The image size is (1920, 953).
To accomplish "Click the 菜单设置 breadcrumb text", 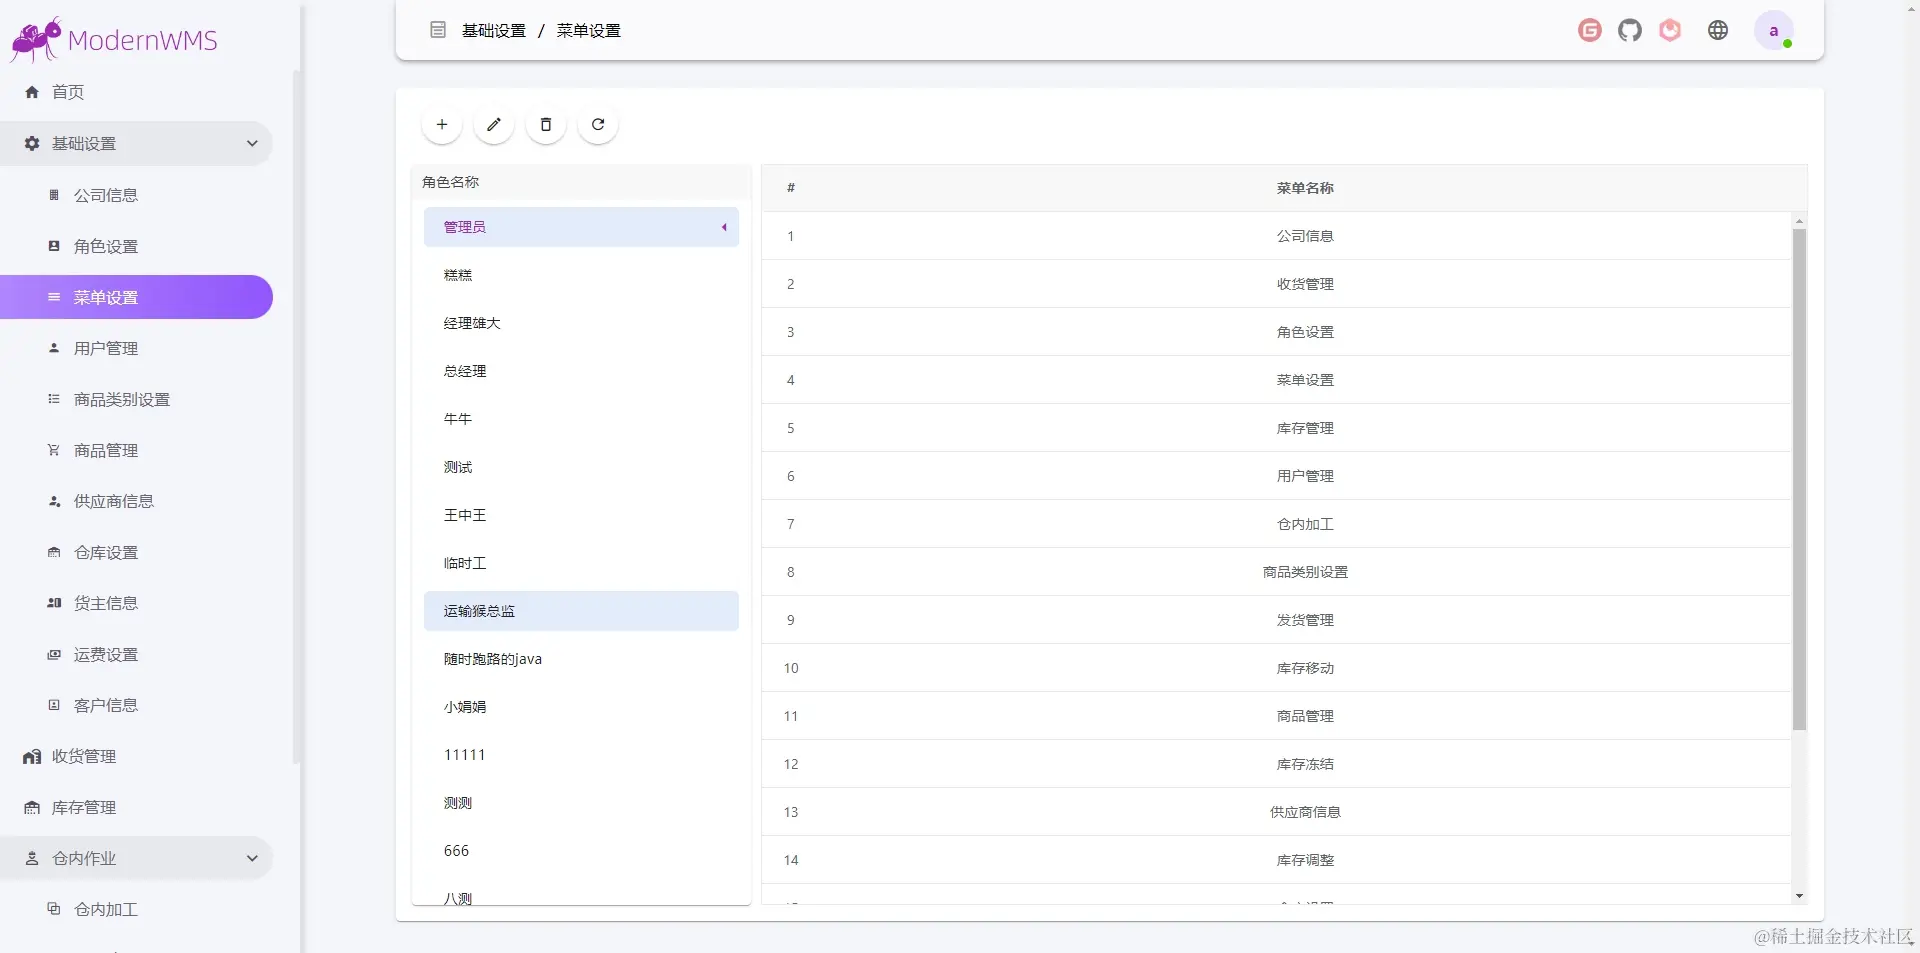I will click(x=589, y=31).
